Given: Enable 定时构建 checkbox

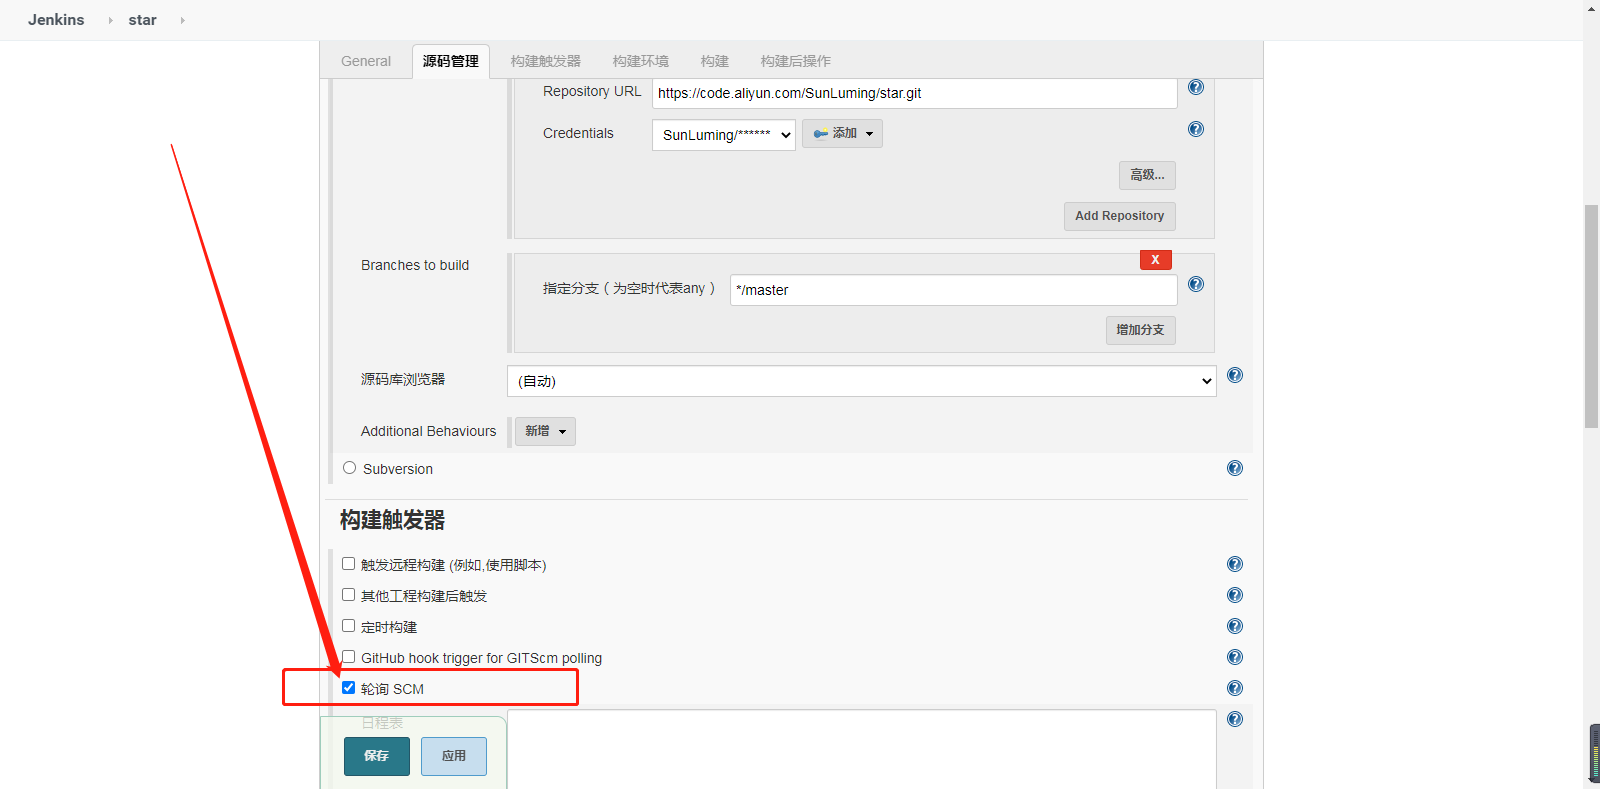Looking at the screenshot, I should 348,626.
